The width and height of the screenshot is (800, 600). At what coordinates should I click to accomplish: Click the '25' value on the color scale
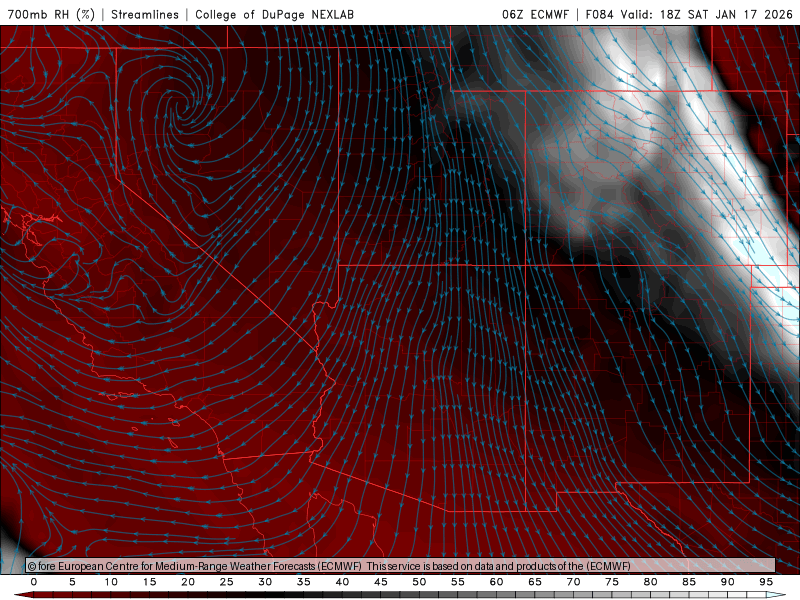tap(227, 582)
